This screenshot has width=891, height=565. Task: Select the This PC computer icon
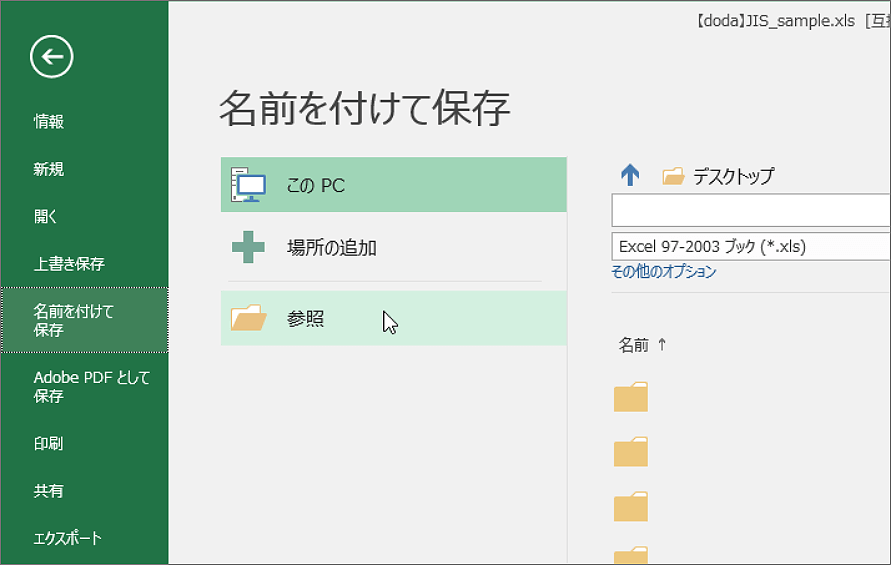(248, 185)
